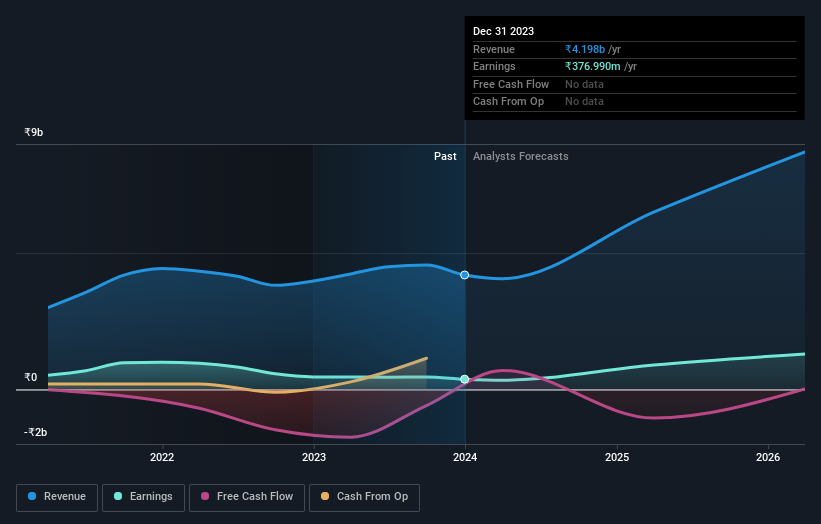Image resolution: width=821 pixels, height=524 pixels.
Task: Click the ₹376.990m earnings value
Action: [593, 66]
